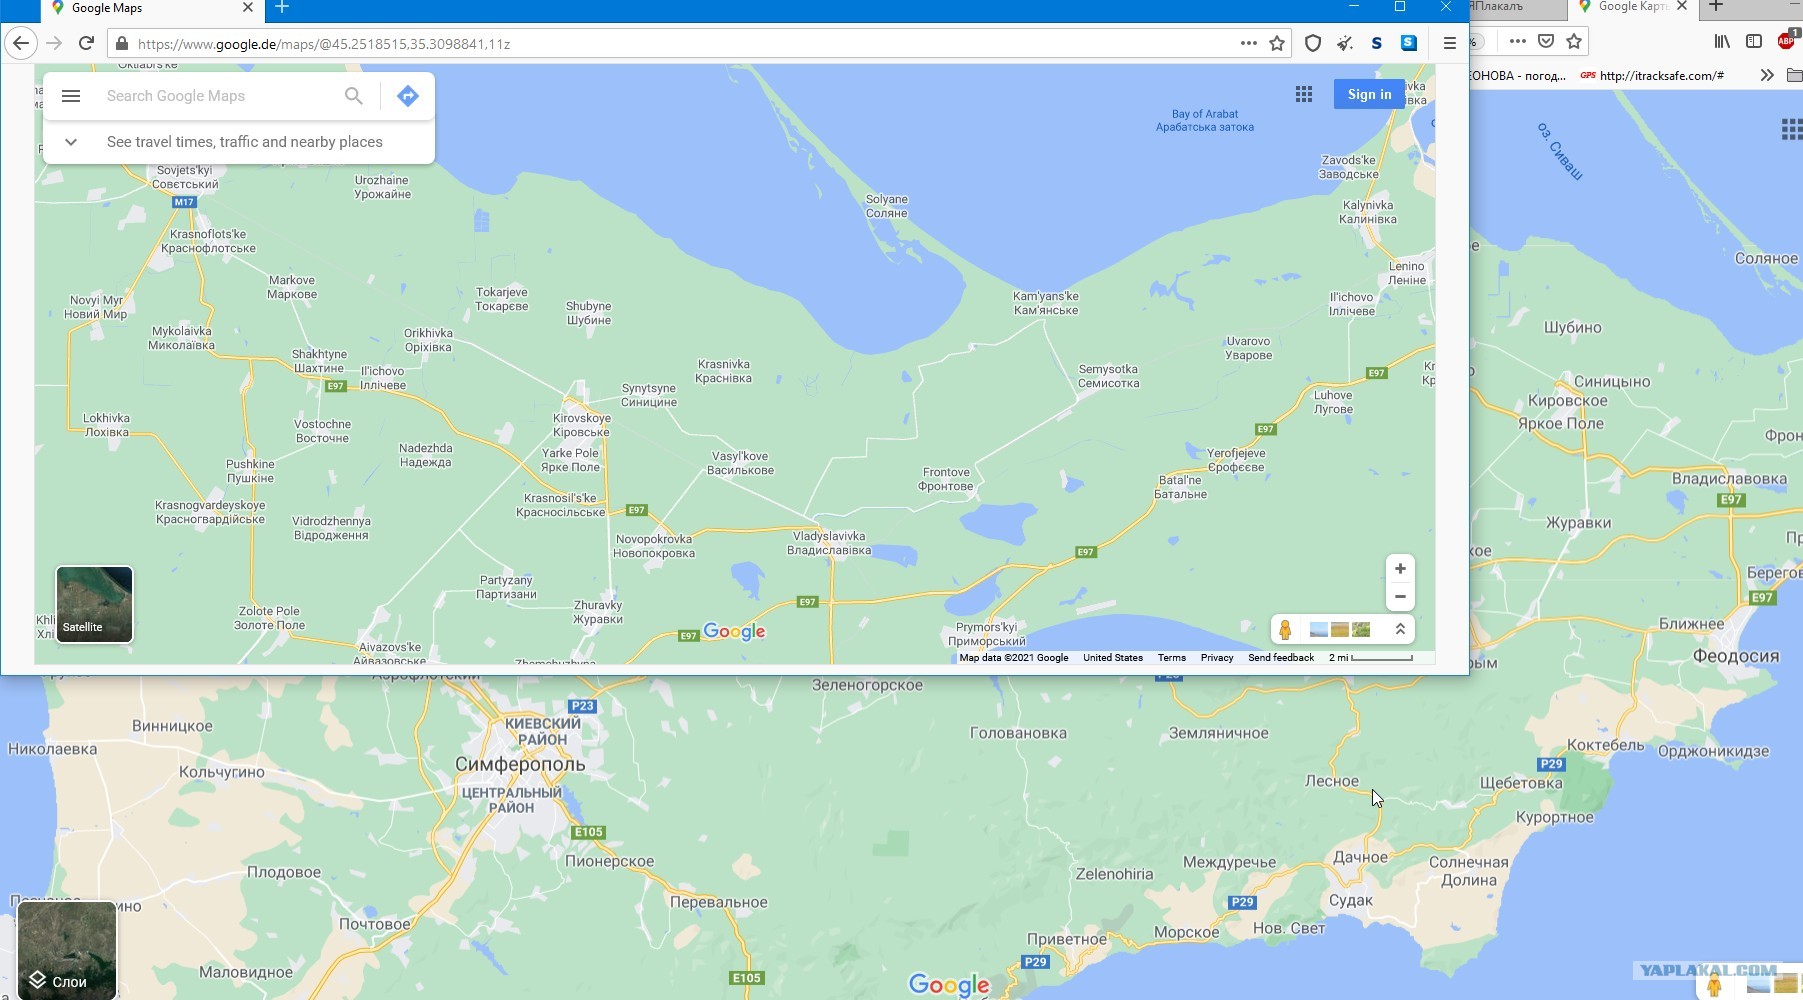Open page actions menu in background window

click(x=1517, y=41)
